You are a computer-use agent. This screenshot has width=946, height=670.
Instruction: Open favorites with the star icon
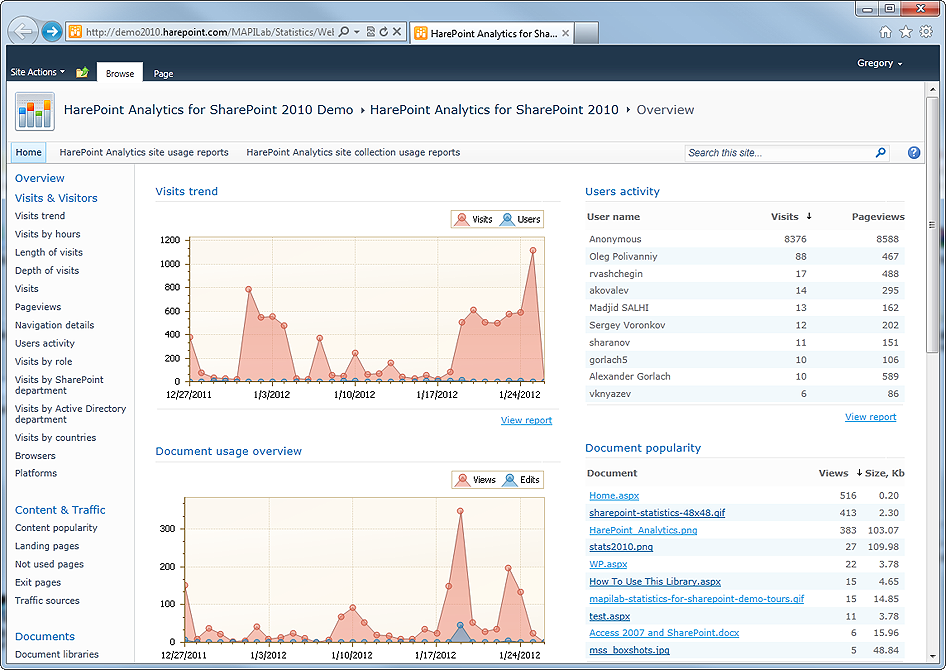[906, 32]
